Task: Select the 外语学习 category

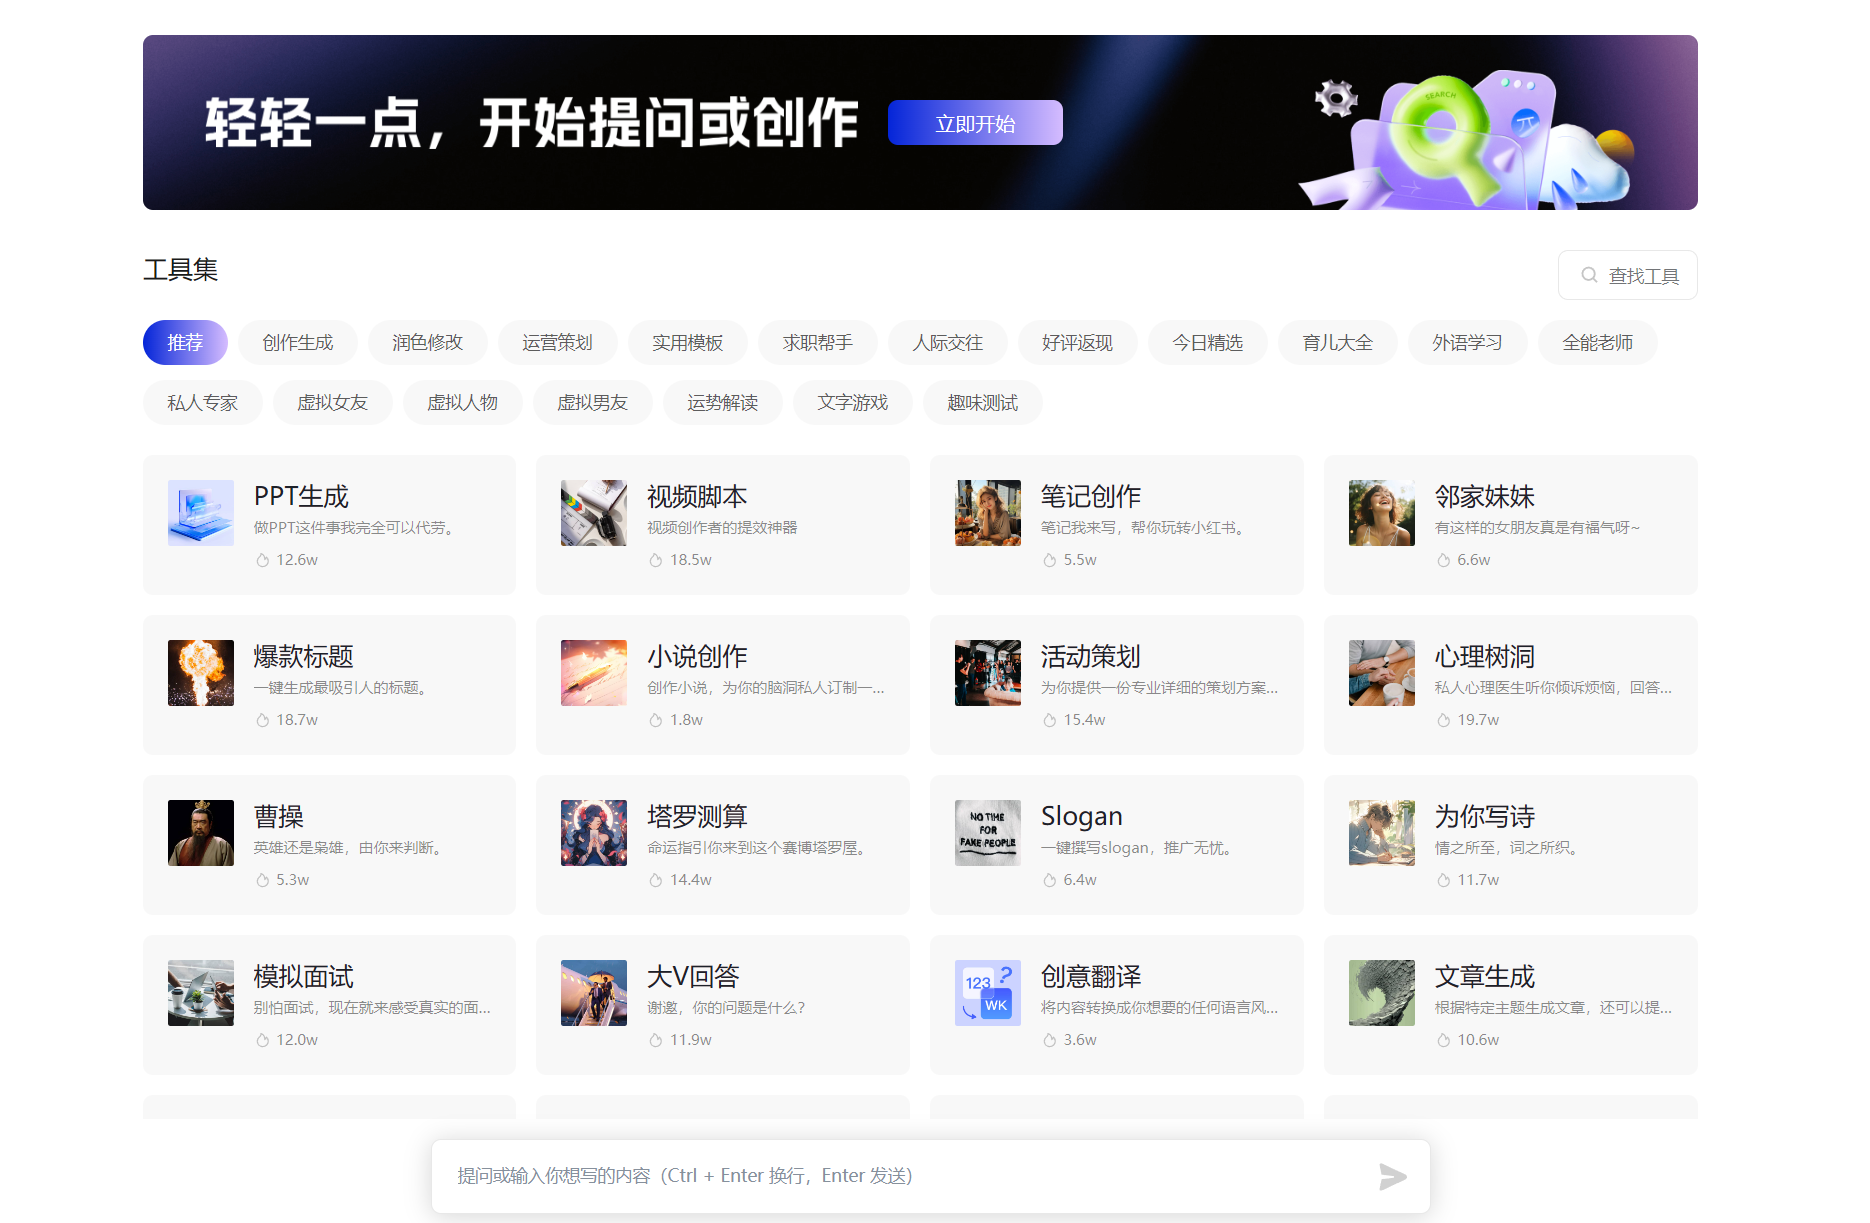Action: [x=1468, y=343]
